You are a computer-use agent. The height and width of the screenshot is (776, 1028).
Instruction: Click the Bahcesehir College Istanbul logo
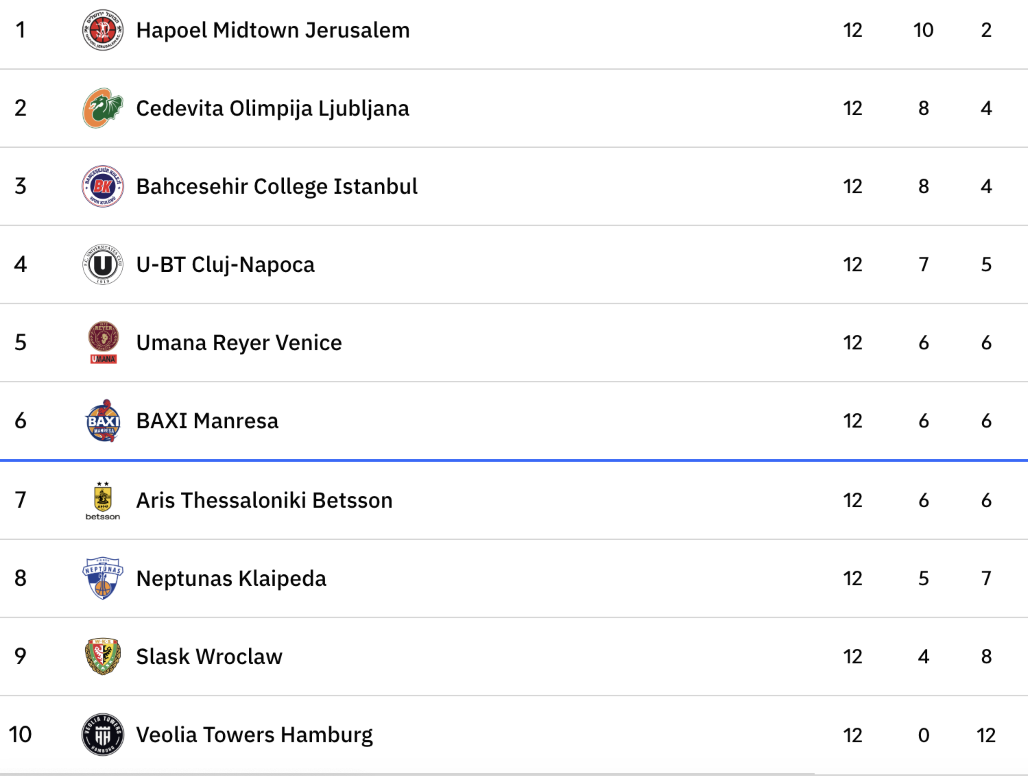102,186
